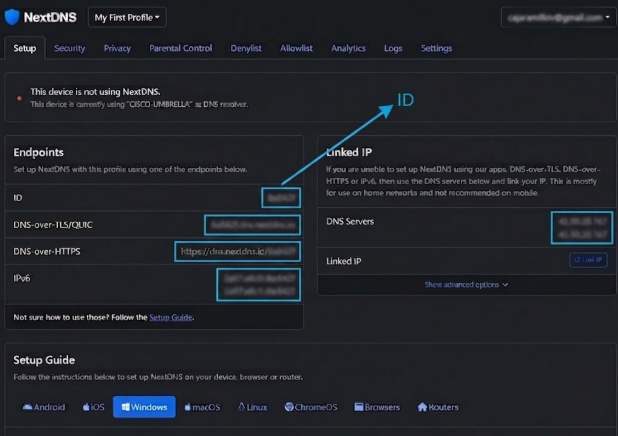
Task: Click the DNS-over-HTTPS URL value
Action: pyautogui.click(x=238, y=252)
